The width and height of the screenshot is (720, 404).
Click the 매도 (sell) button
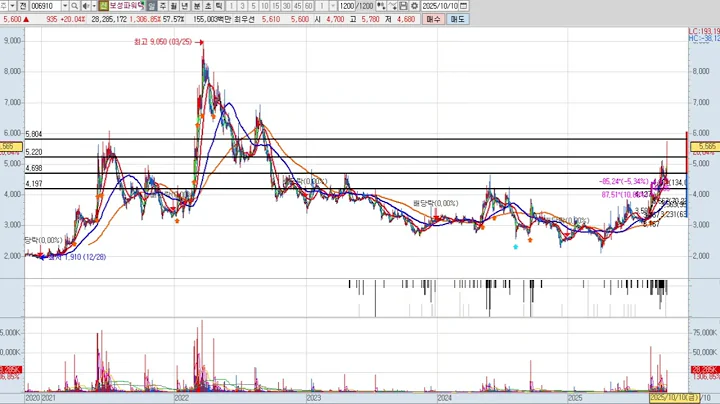[x=458, y=19]
